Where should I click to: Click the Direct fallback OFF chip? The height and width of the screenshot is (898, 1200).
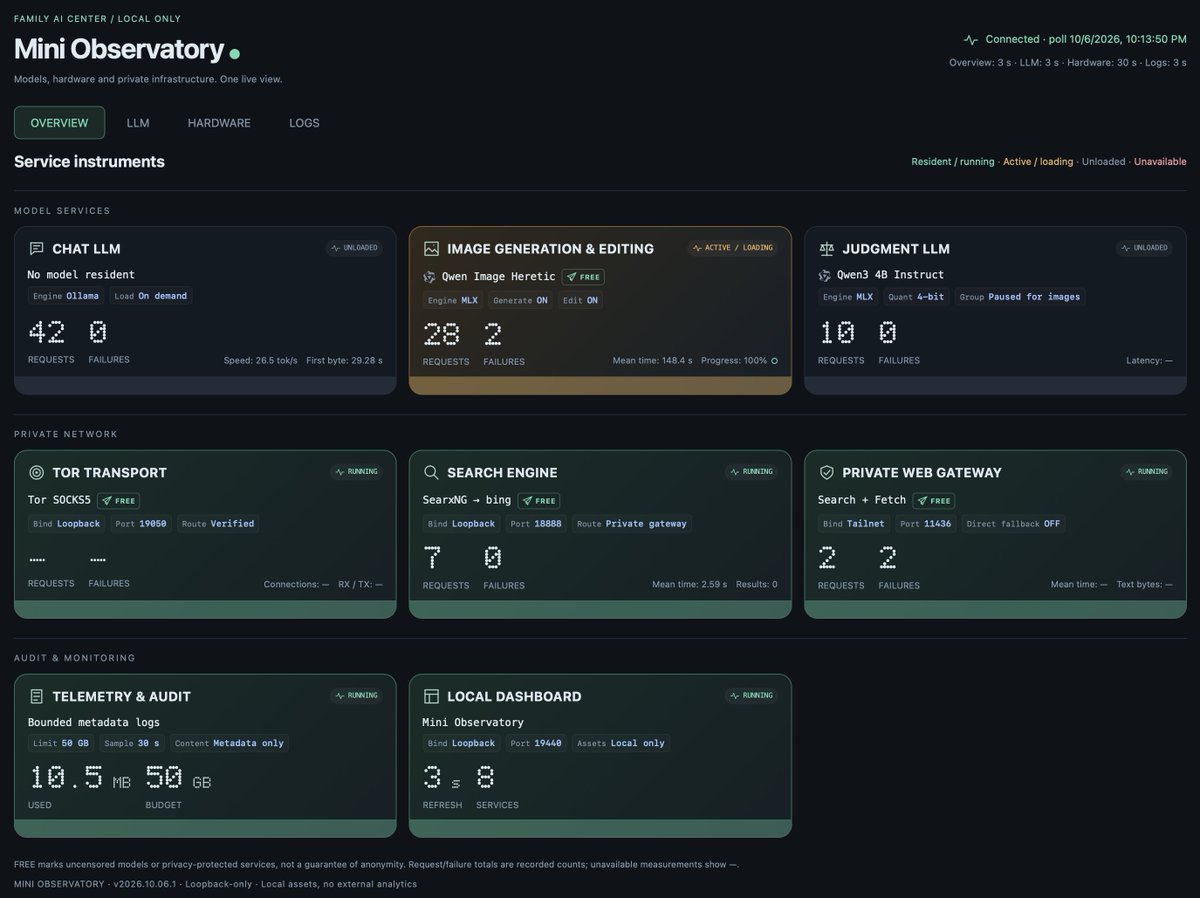[x=1013, y=524]
